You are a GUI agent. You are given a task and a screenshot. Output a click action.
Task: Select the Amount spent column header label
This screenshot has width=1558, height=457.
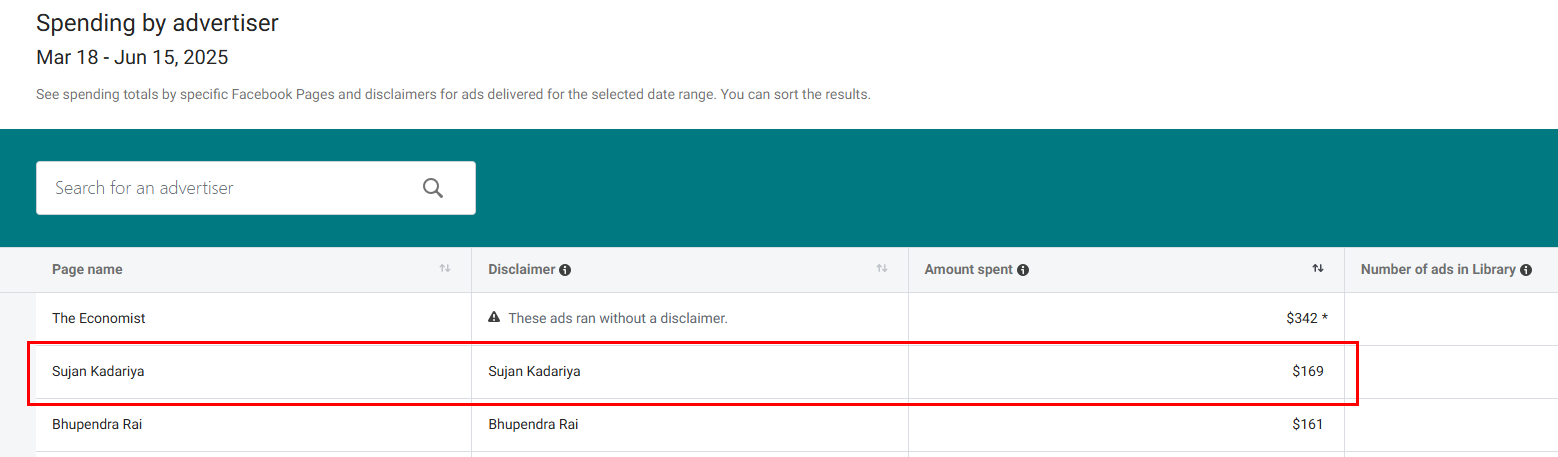pos(969,270)
